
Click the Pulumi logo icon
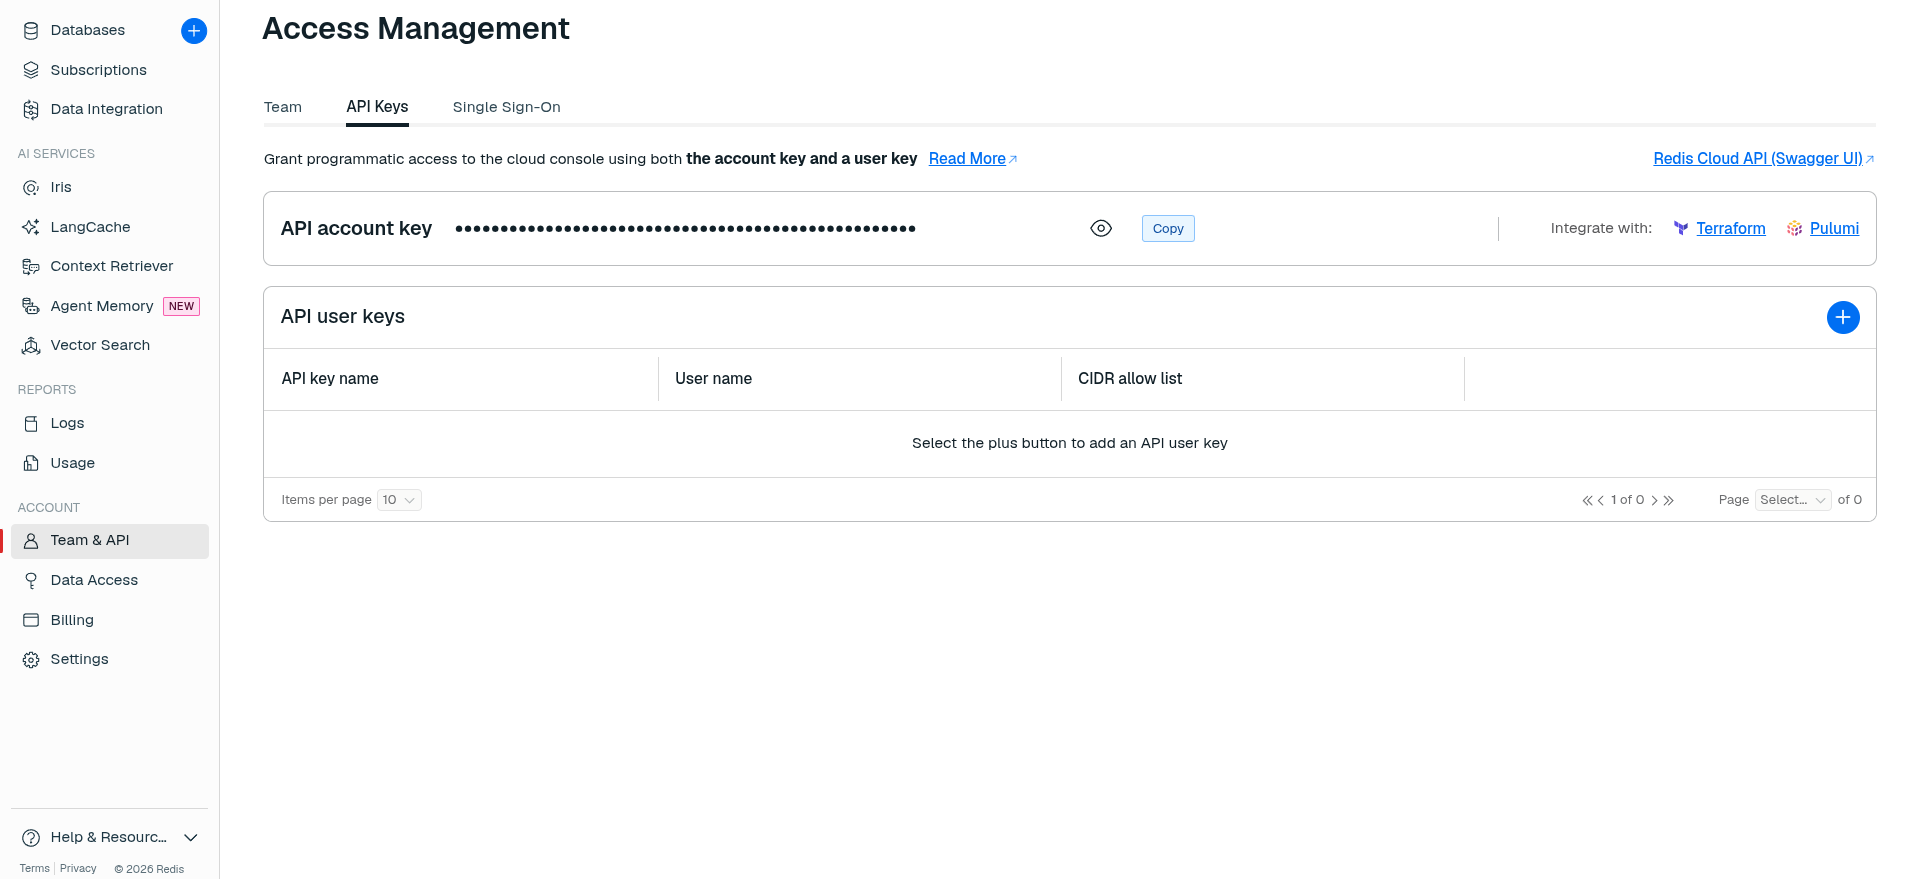click(1795, 228)
